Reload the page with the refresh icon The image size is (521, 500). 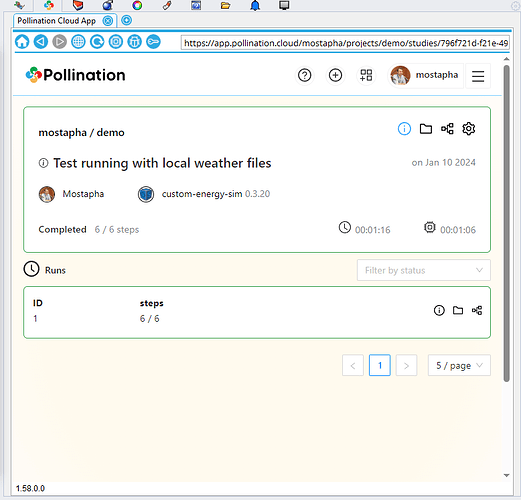click(x=97, y=42)
